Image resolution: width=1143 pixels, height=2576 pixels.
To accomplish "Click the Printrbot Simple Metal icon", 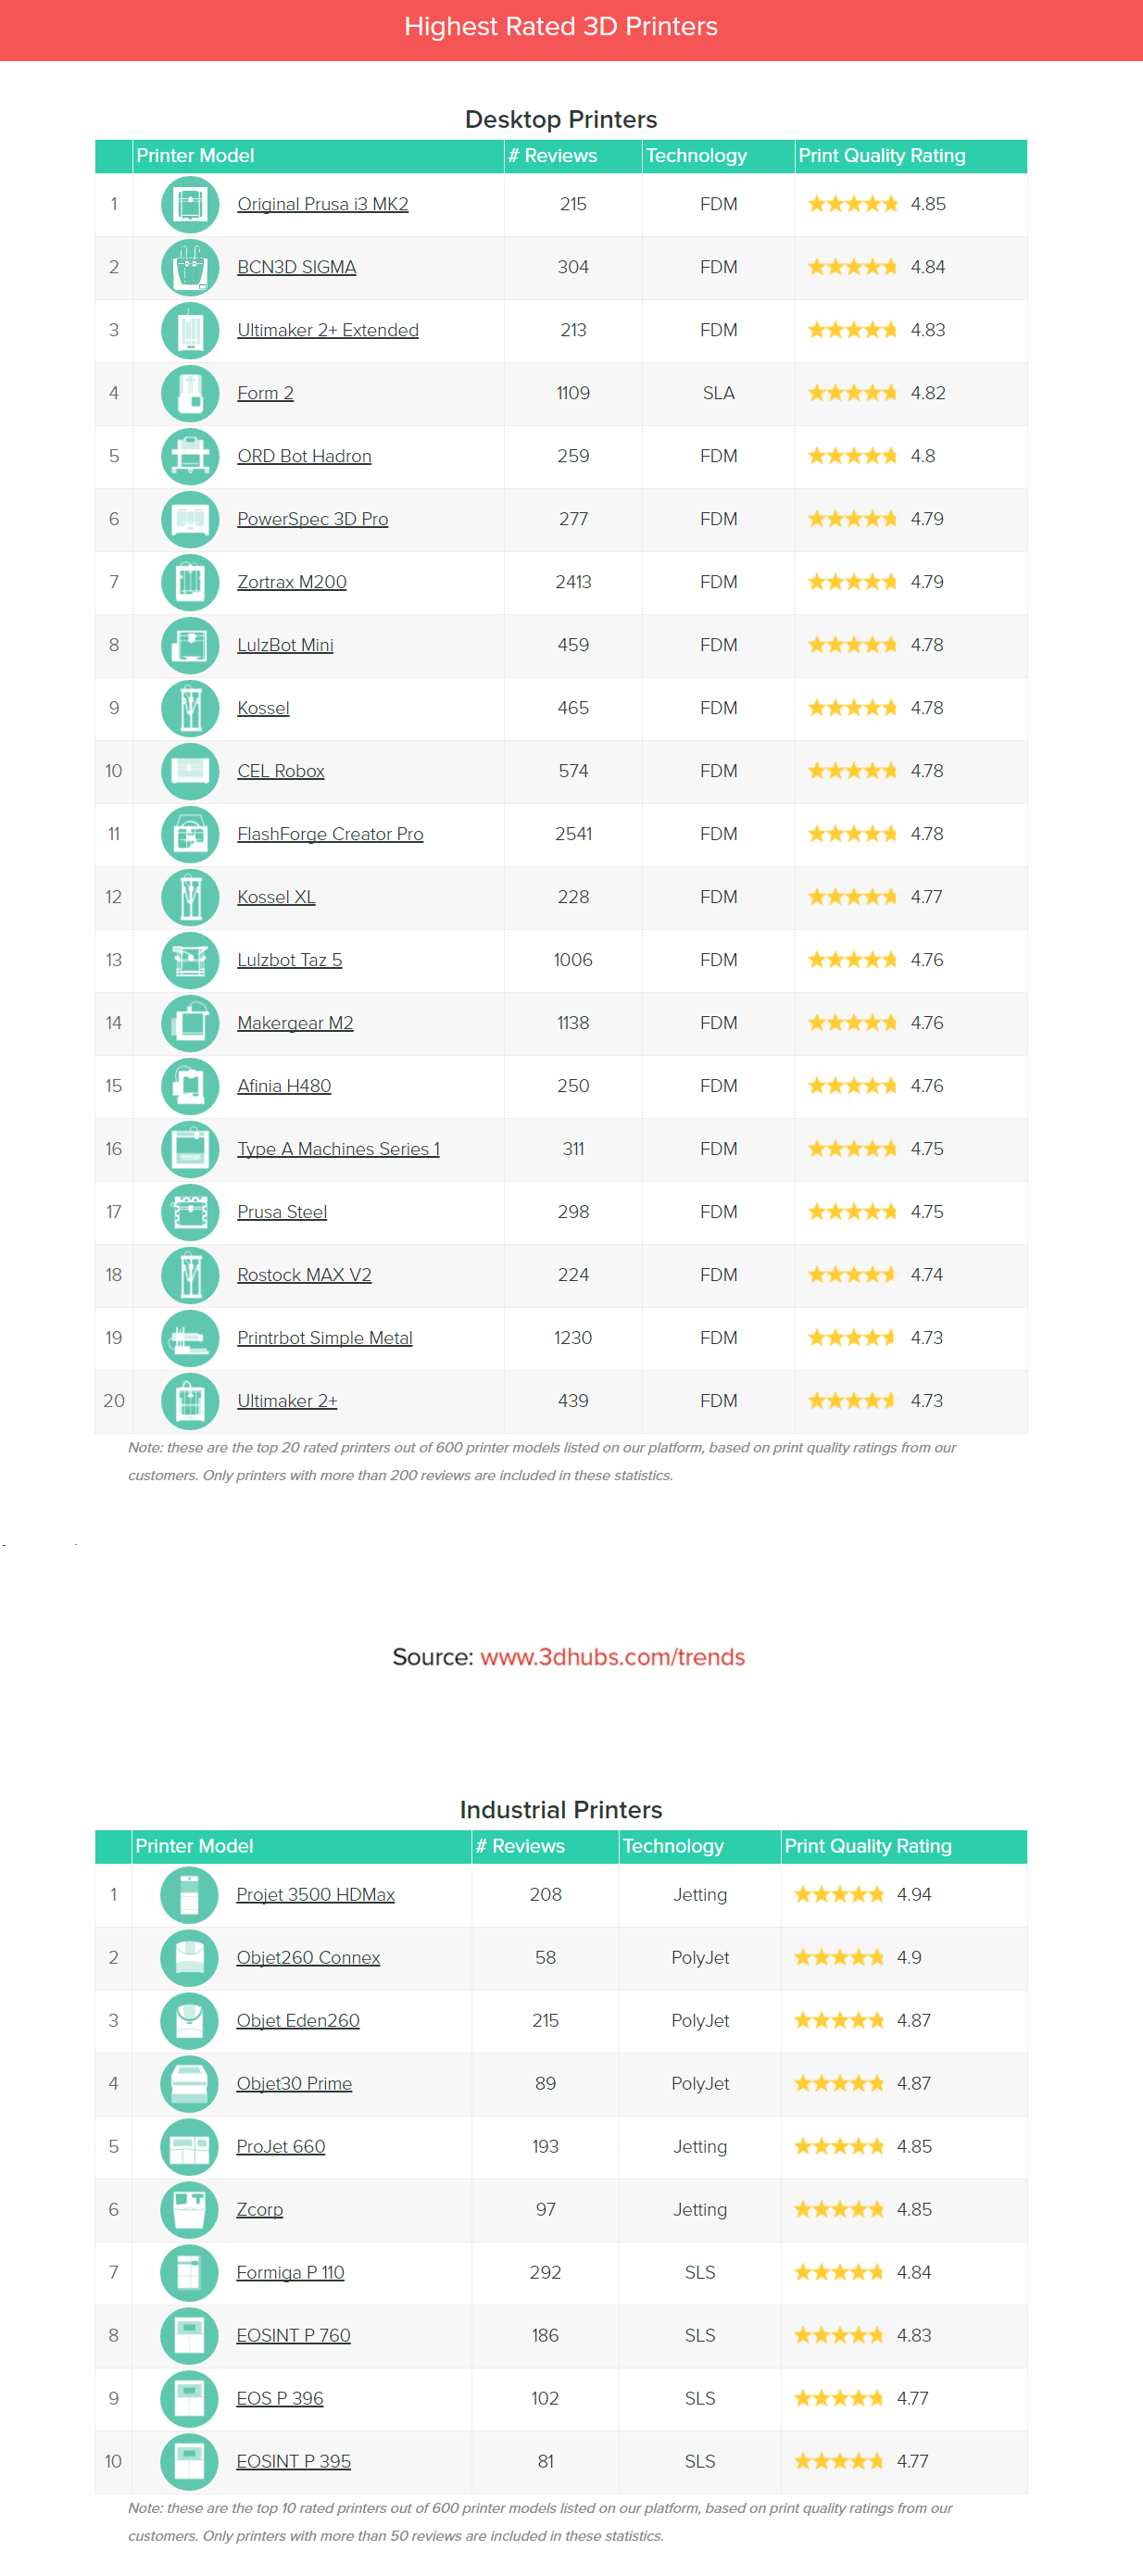I will pyautogui.click(x=190, y=1338).
